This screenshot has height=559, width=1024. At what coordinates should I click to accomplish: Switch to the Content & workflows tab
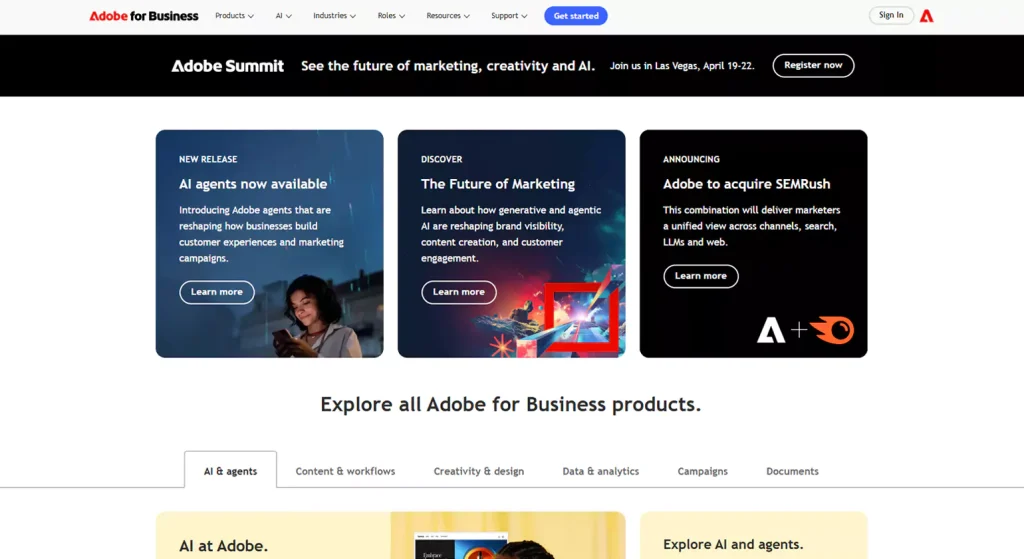(x=345, y=471)
